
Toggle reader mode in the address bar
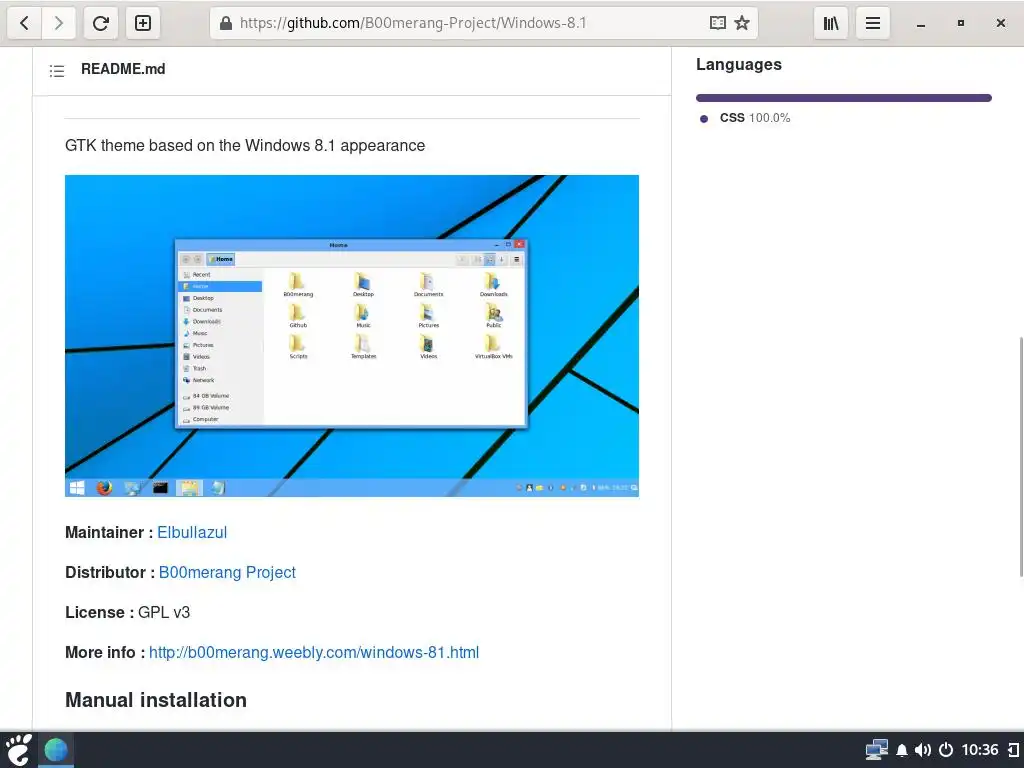point(718,24)
